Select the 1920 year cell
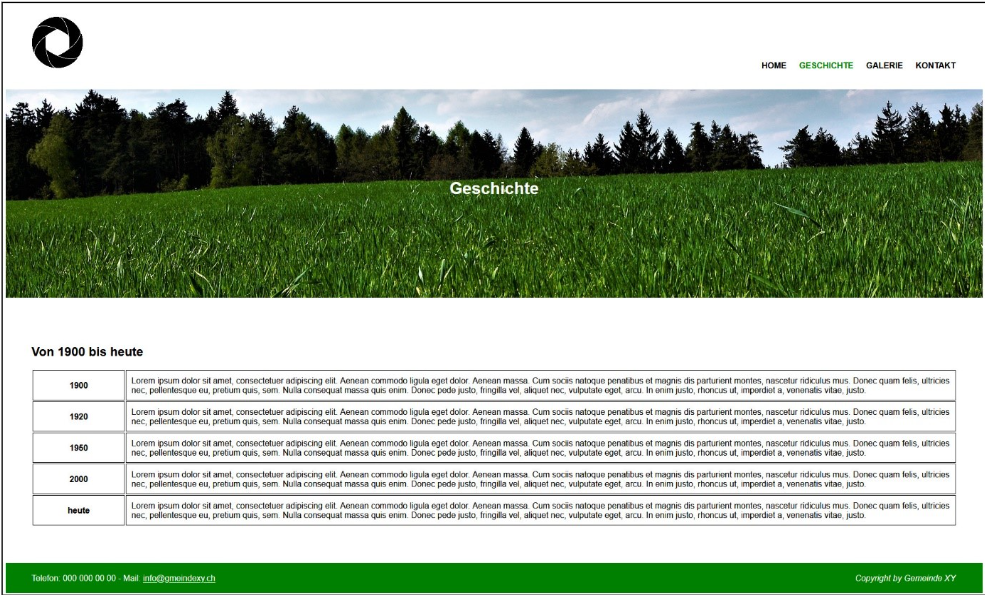This screenshot has width=985, height=595. (79, 417)
